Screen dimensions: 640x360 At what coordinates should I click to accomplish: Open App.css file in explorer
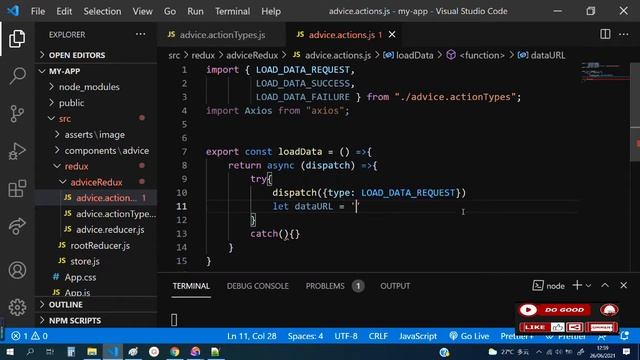80,277
